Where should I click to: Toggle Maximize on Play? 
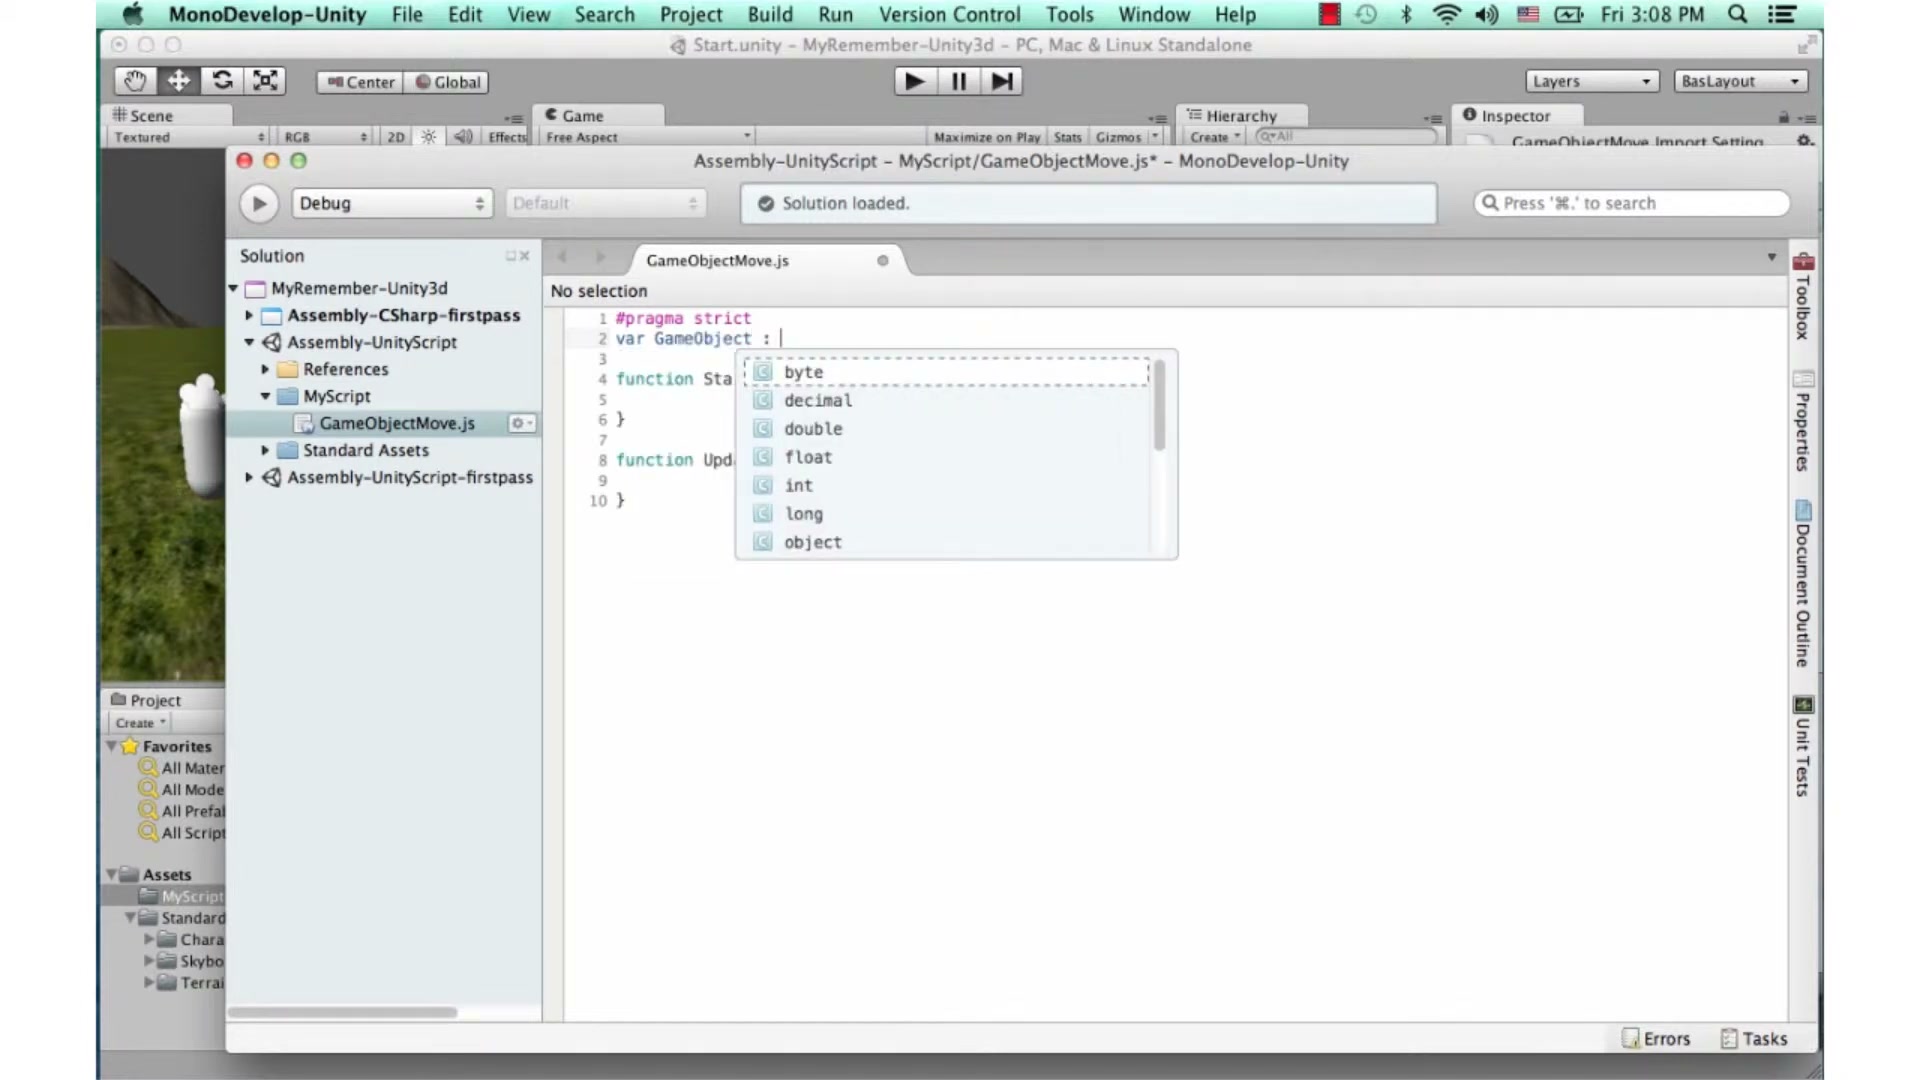986,137
